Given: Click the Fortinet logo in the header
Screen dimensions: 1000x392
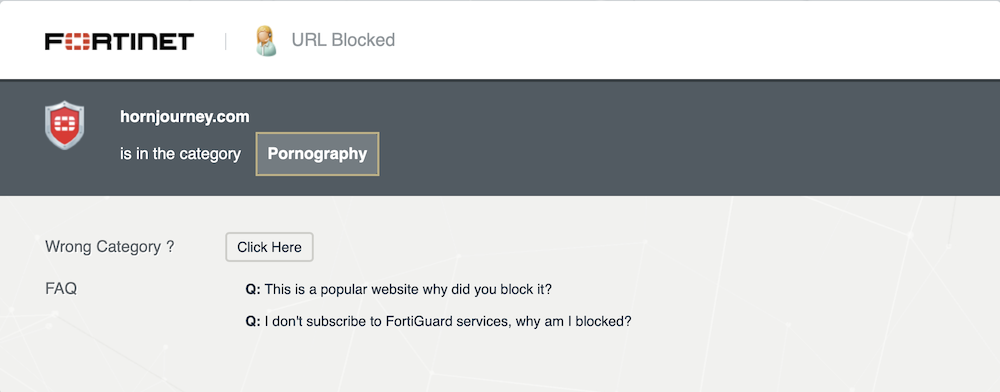Looking at the screenshot, I should point(119,41).
